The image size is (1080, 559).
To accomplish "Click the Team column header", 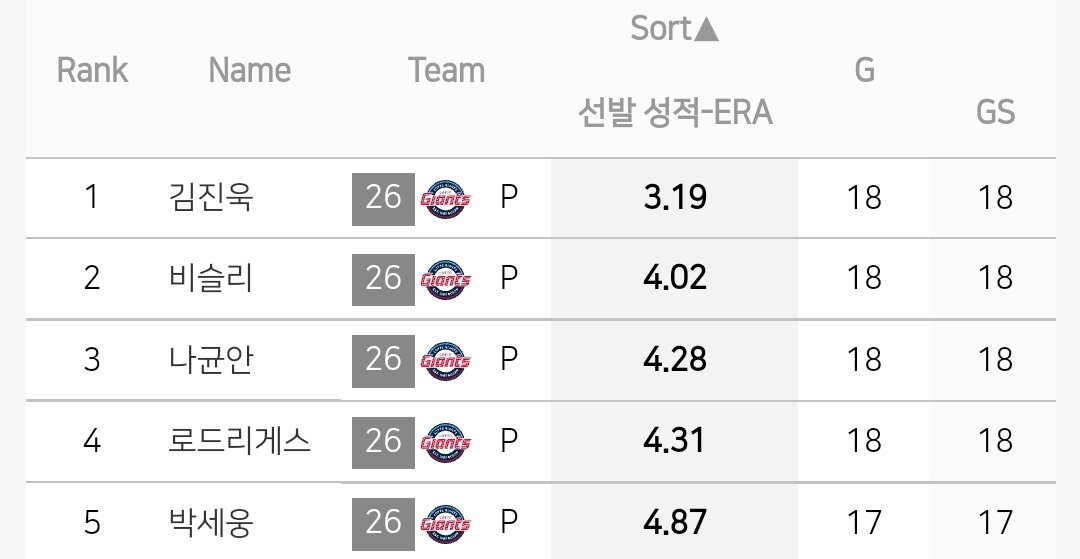I will point(446,70).
